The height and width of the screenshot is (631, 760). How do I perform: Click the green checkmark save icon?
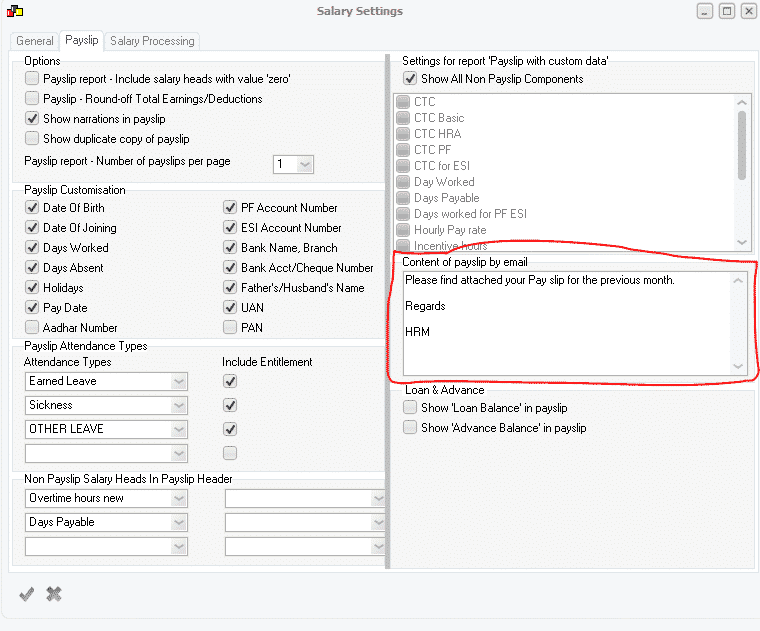27,594
